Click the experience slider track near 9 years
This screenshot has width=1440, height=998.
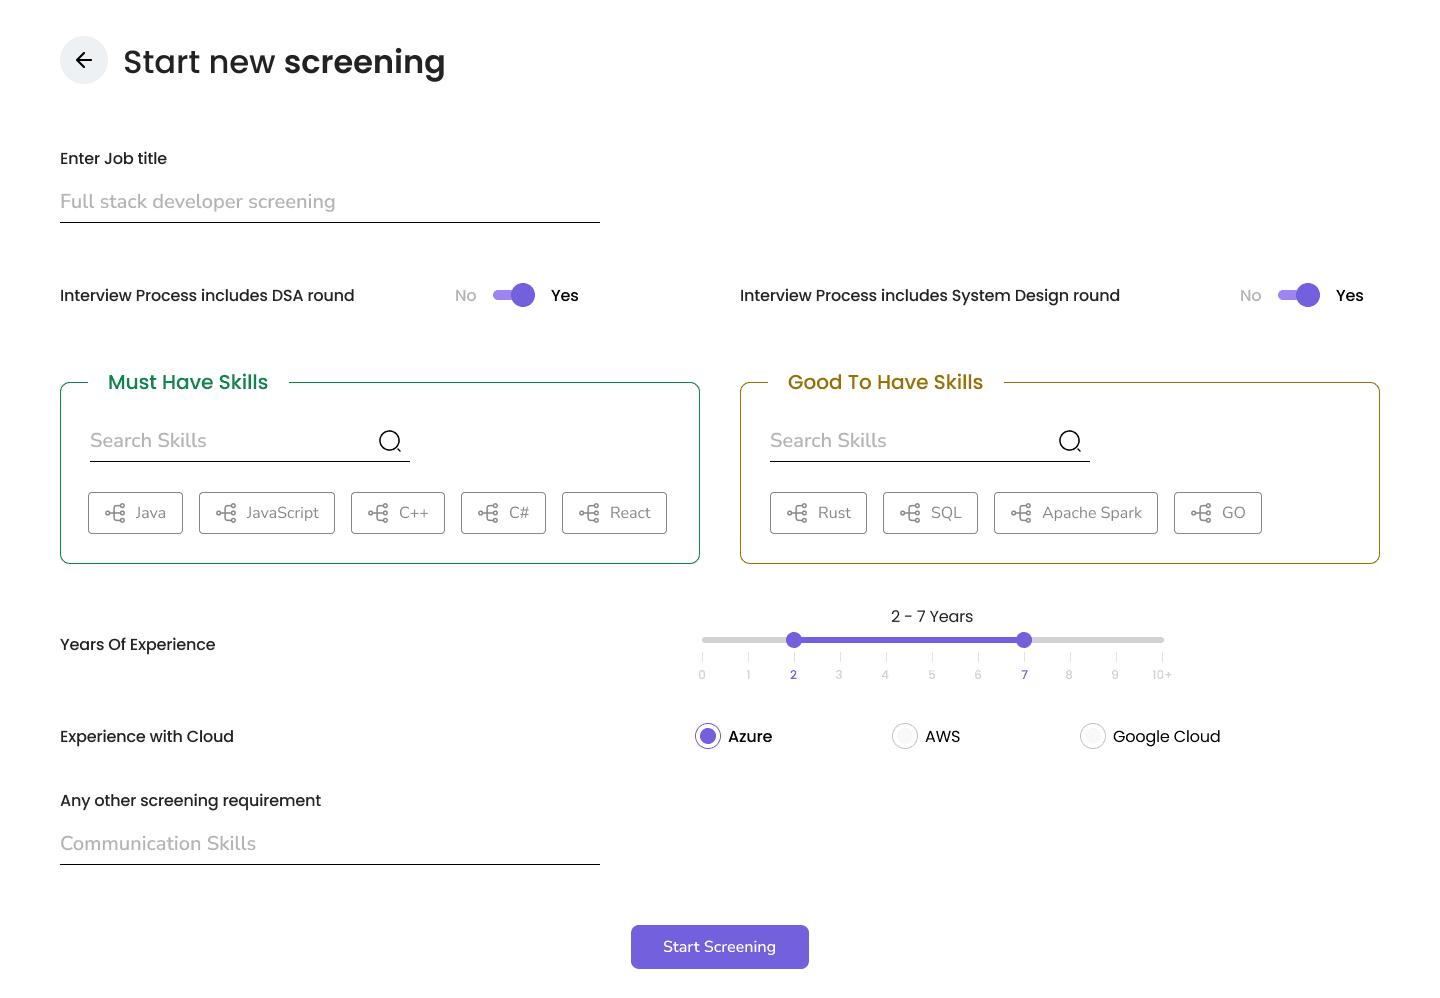[x=1116, y=640]
